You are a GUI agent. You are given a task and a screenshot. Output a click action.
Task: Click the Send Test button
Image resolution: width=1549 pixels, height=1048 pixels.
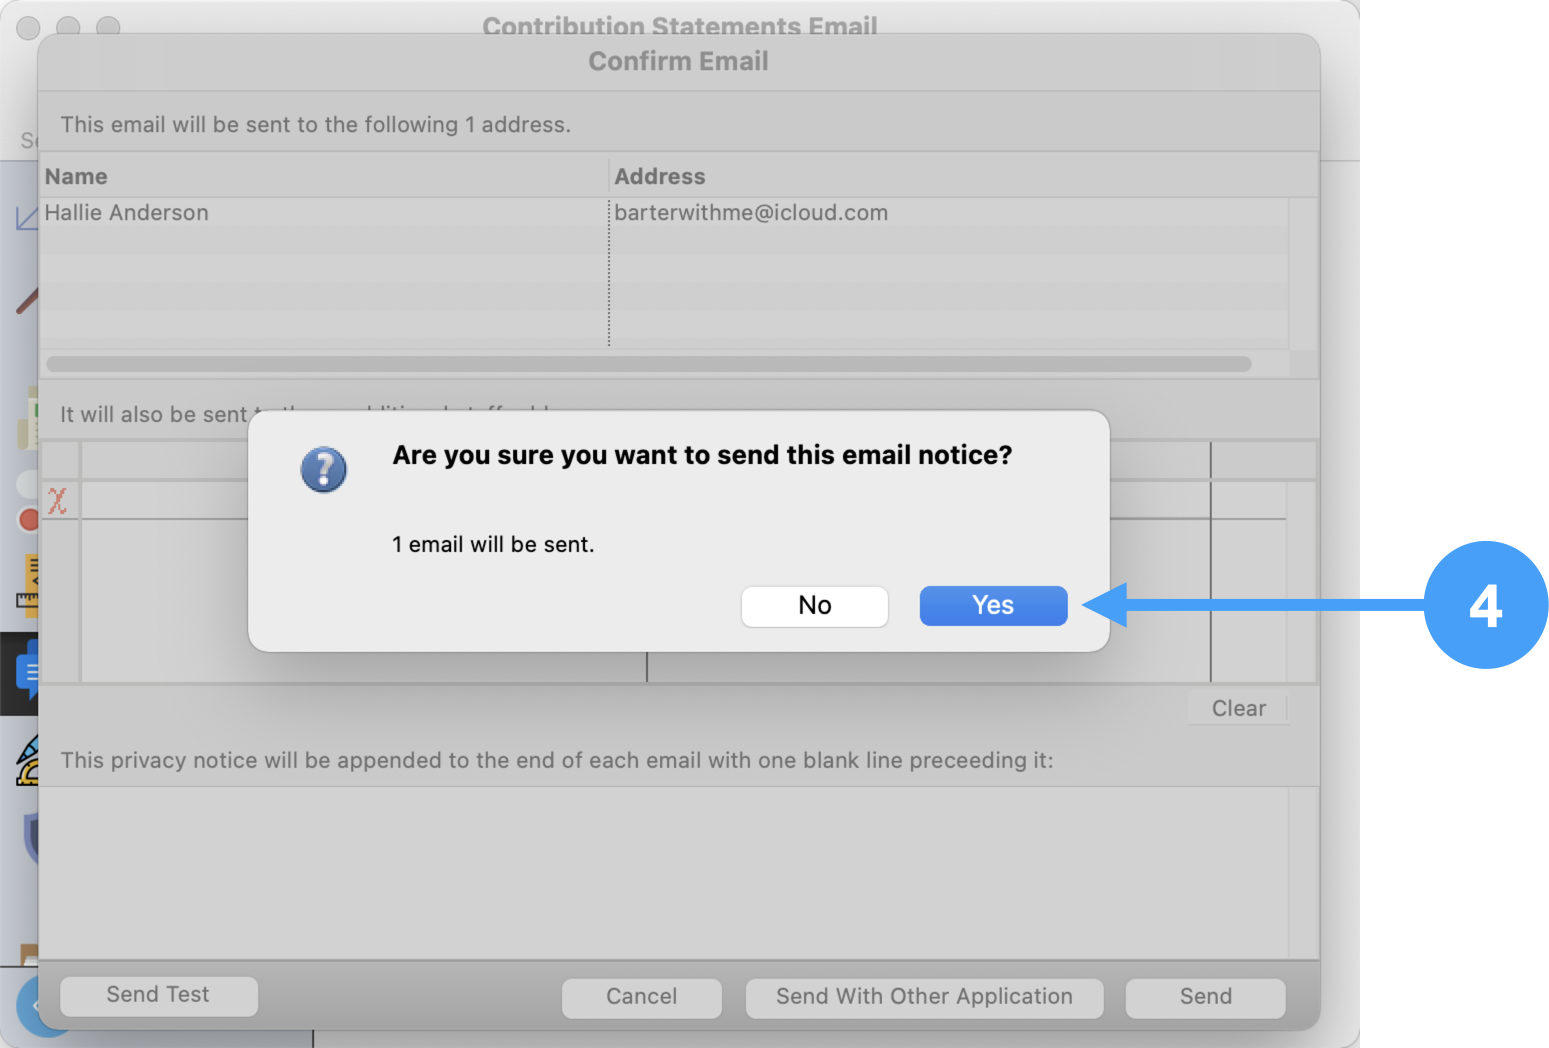(159, 995)
